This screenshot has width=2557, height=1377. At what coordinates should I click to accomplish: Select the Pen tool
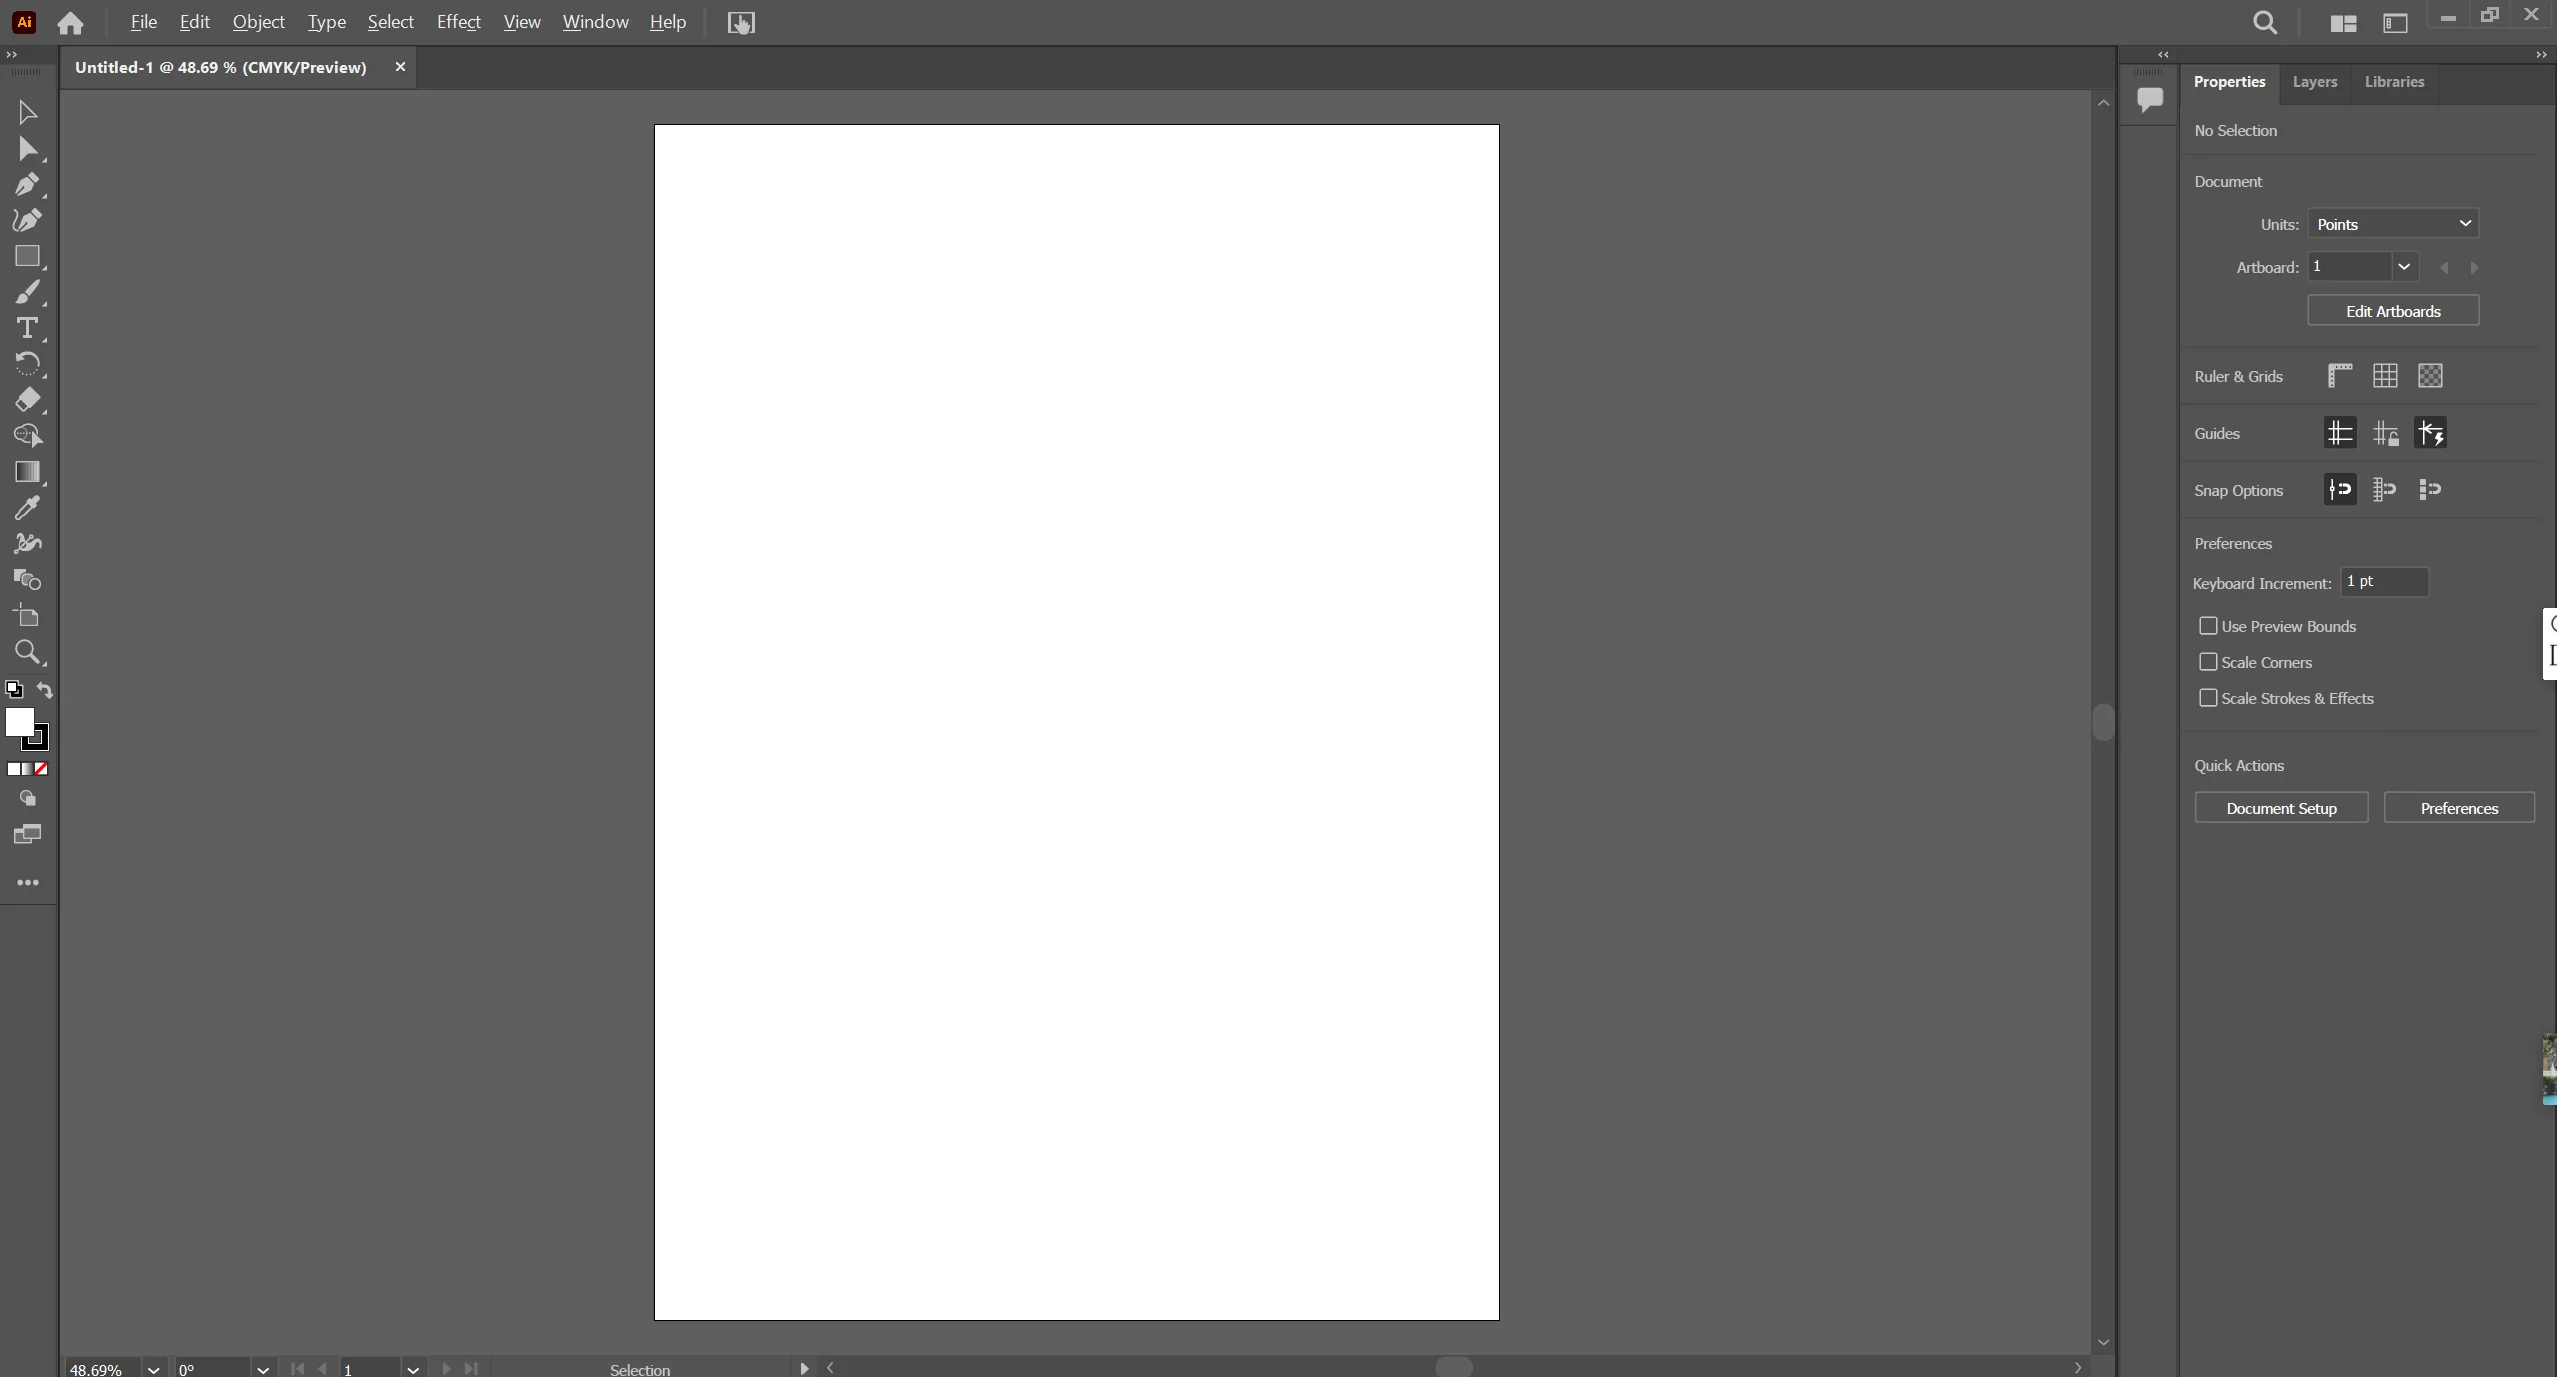click(x=29, y=183)
